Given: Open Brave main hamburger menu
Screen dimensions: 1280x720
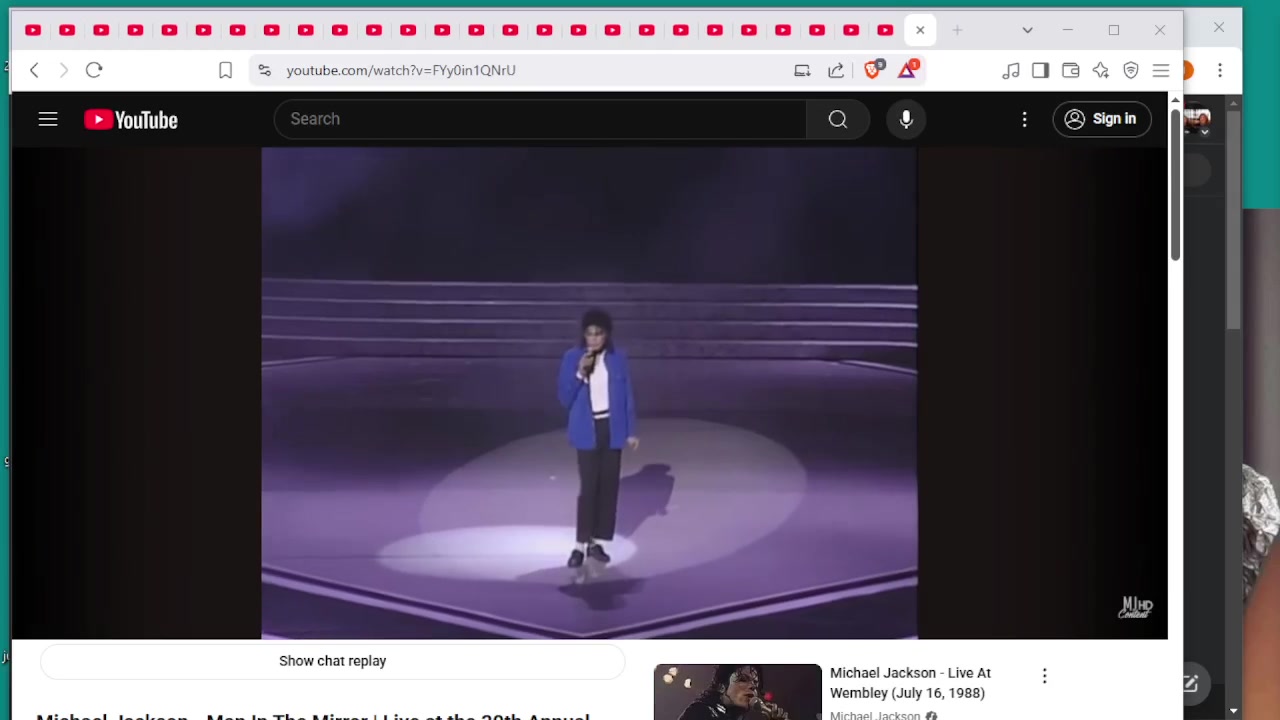Looking at the screenshot, I should click(1161, 70).
